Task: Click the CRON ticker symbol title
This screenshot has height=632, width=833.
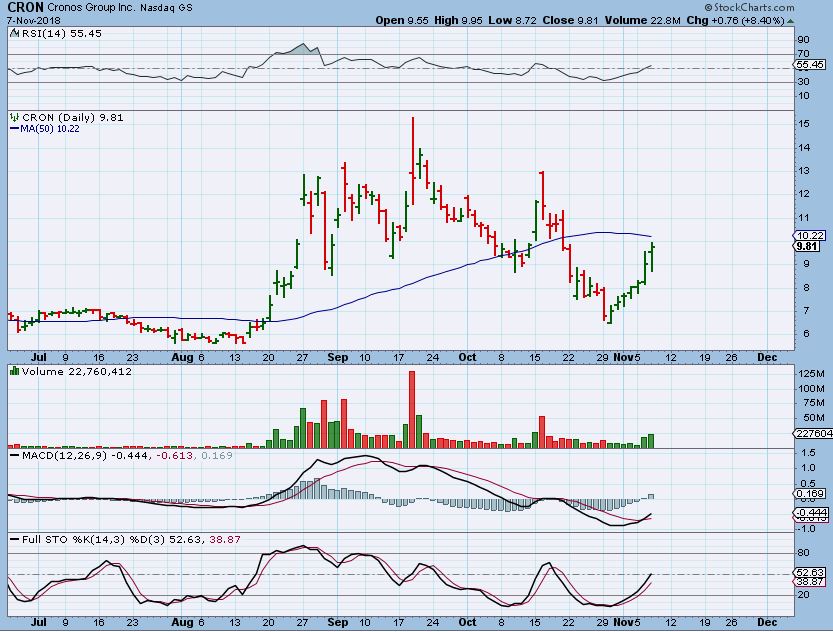Action: pos(25,7)
